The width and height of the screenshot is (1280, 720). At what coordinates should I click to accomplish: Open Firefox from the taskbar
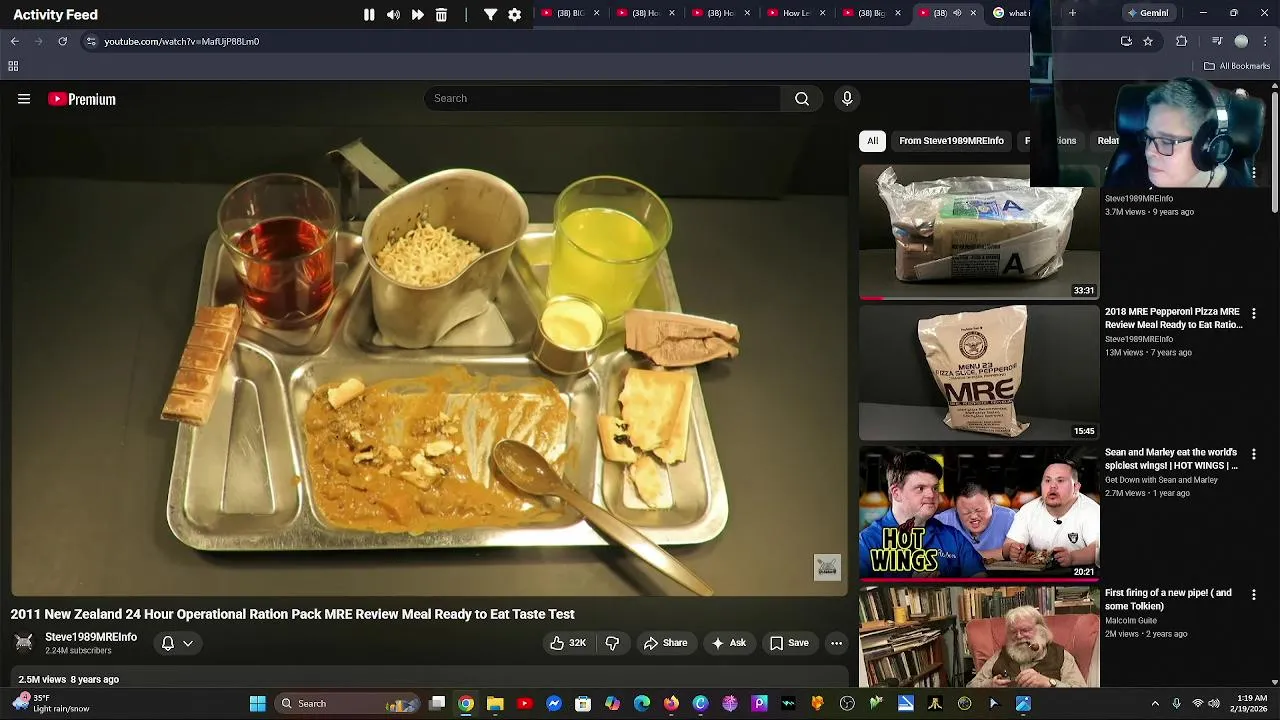(671, 704)
